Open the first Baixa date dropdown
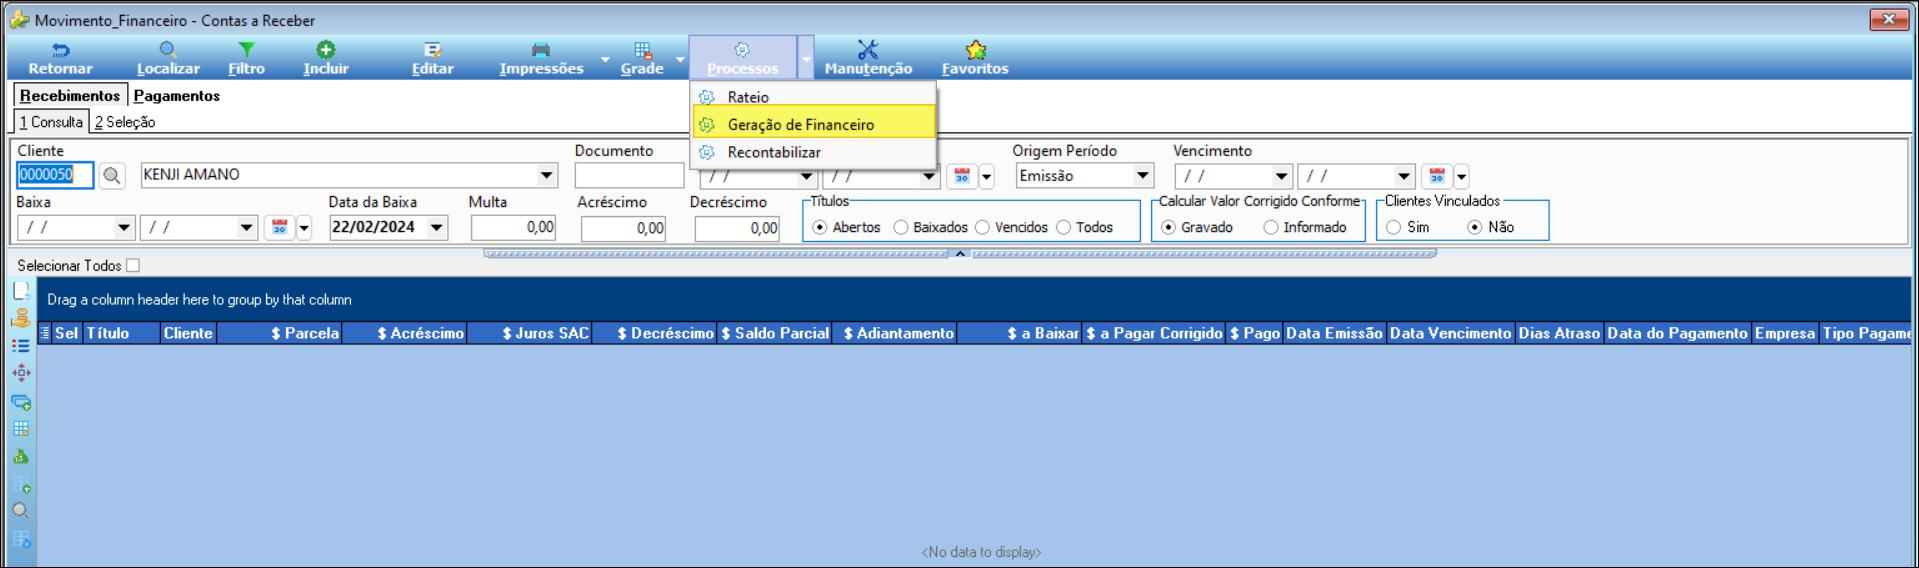This screenshot has width=1919, height=568. 124,228
